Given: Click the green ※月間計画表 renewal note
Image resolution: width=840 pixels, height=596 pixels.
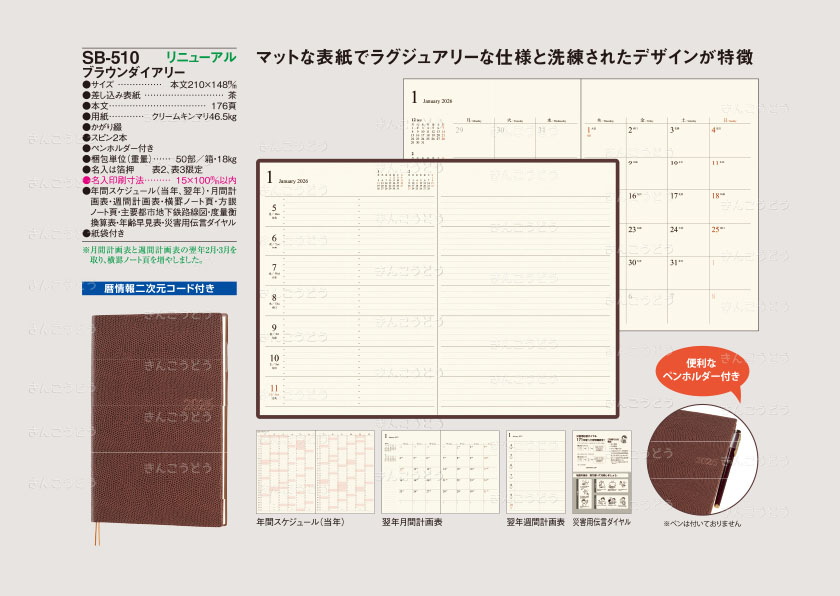Looking at the screenshot, I should click(159, 255).
